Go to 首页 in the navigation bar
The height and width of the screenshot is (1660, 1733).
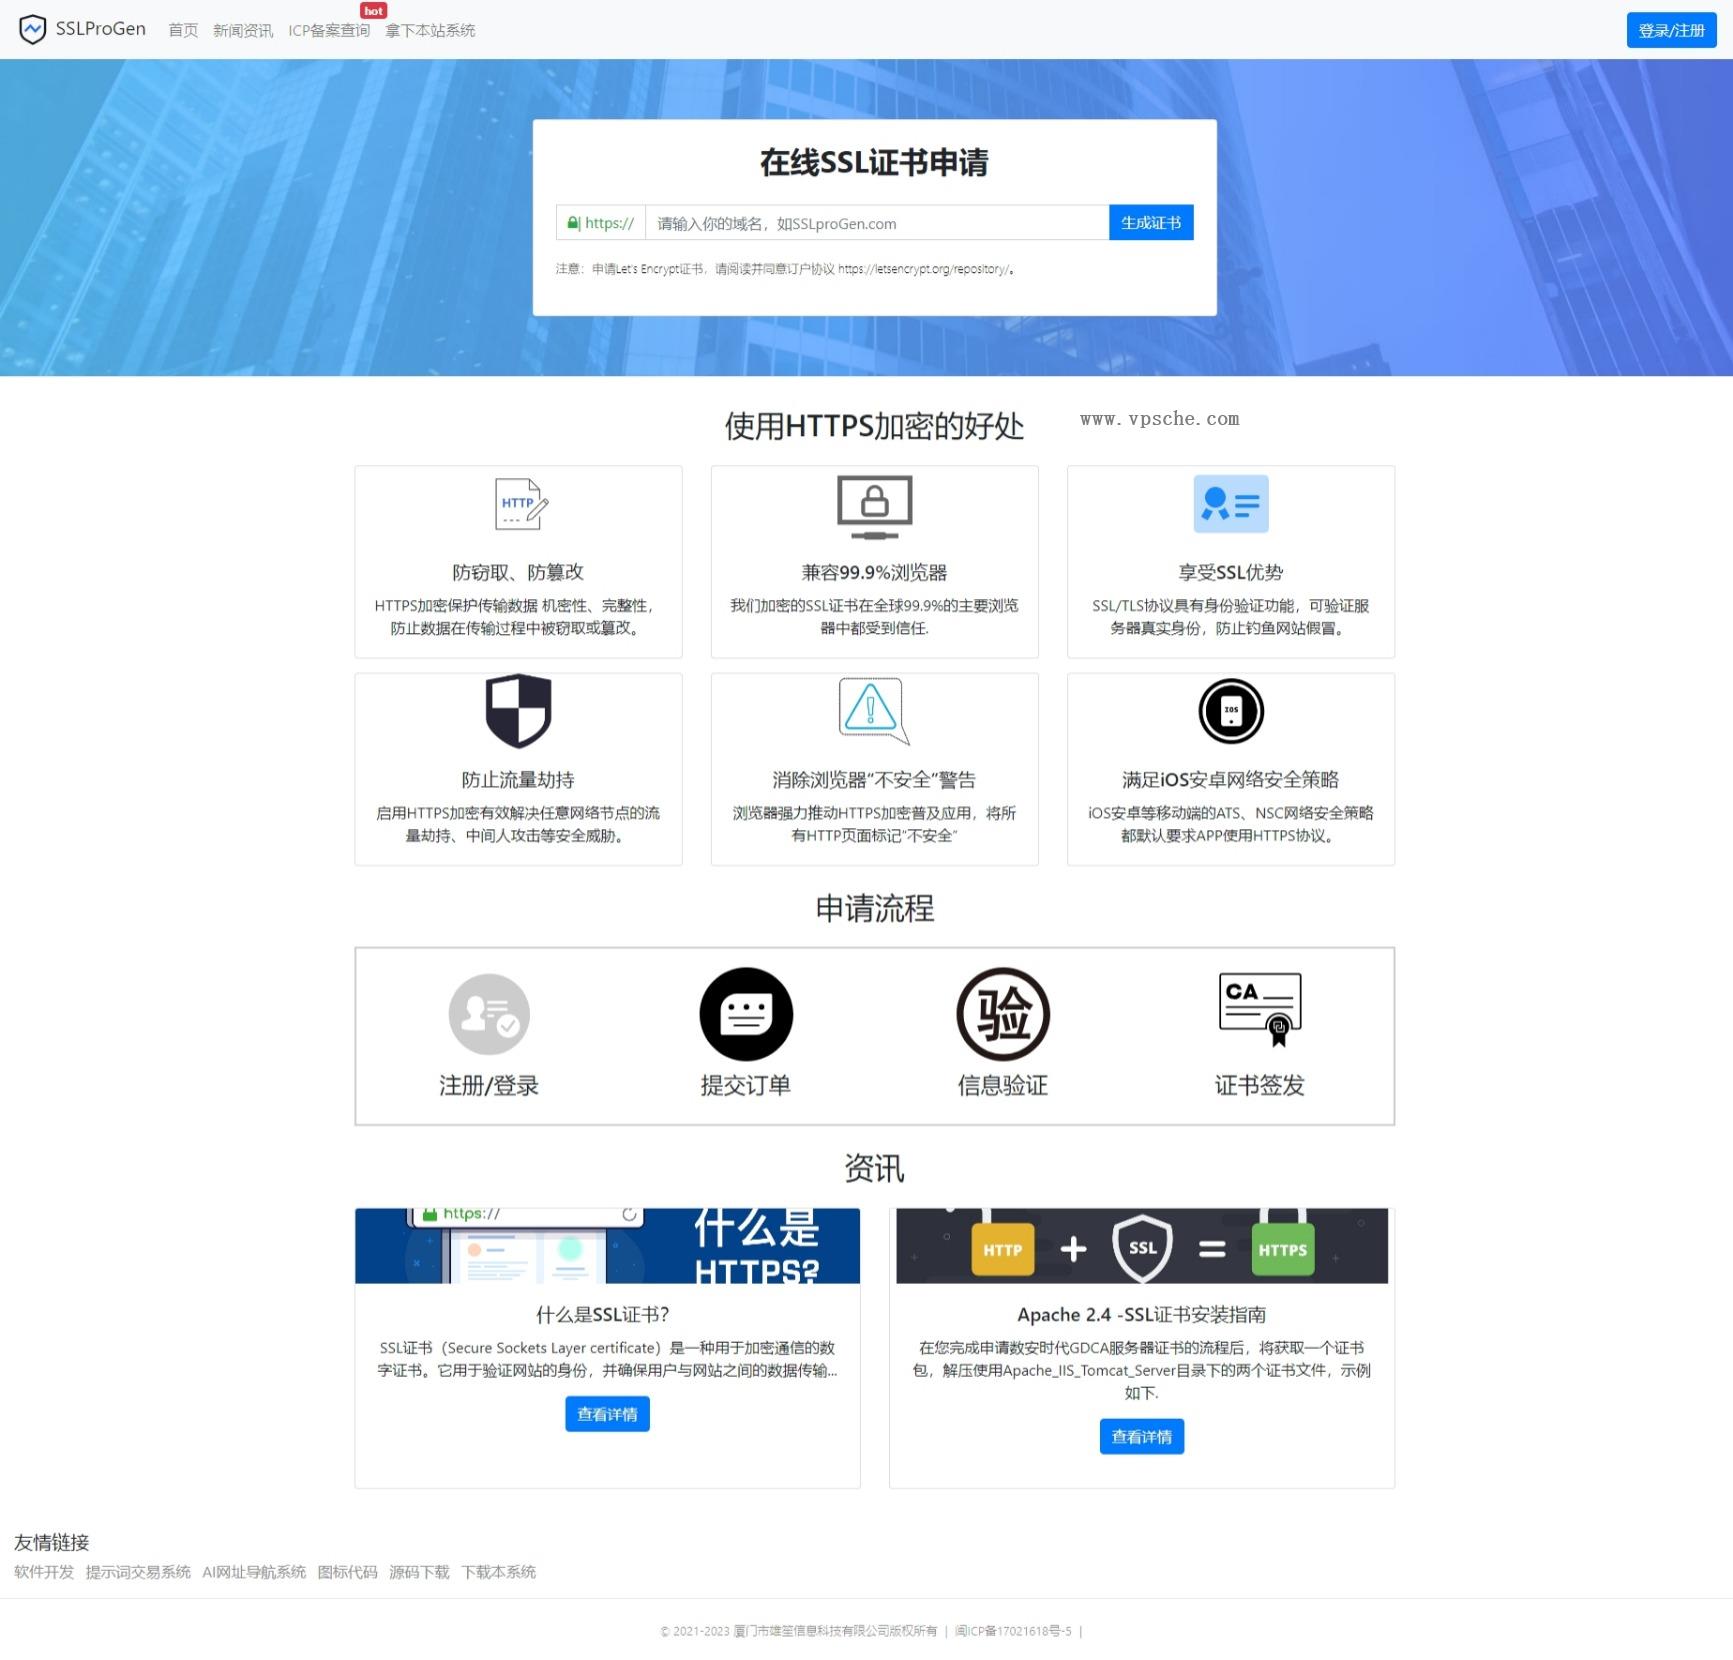click(x=183, y=31)
